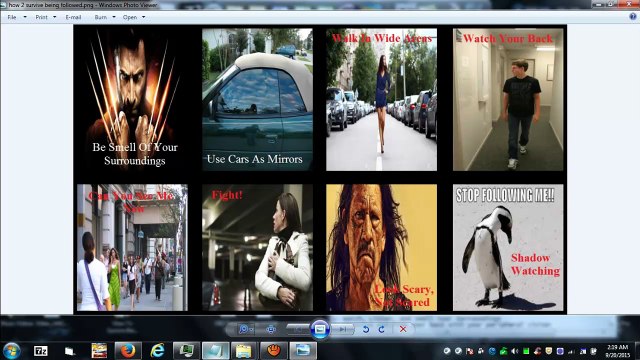Expand the Print dropdown arrow
The height and width of the screenshot is (360, 640).
point(55,17)
